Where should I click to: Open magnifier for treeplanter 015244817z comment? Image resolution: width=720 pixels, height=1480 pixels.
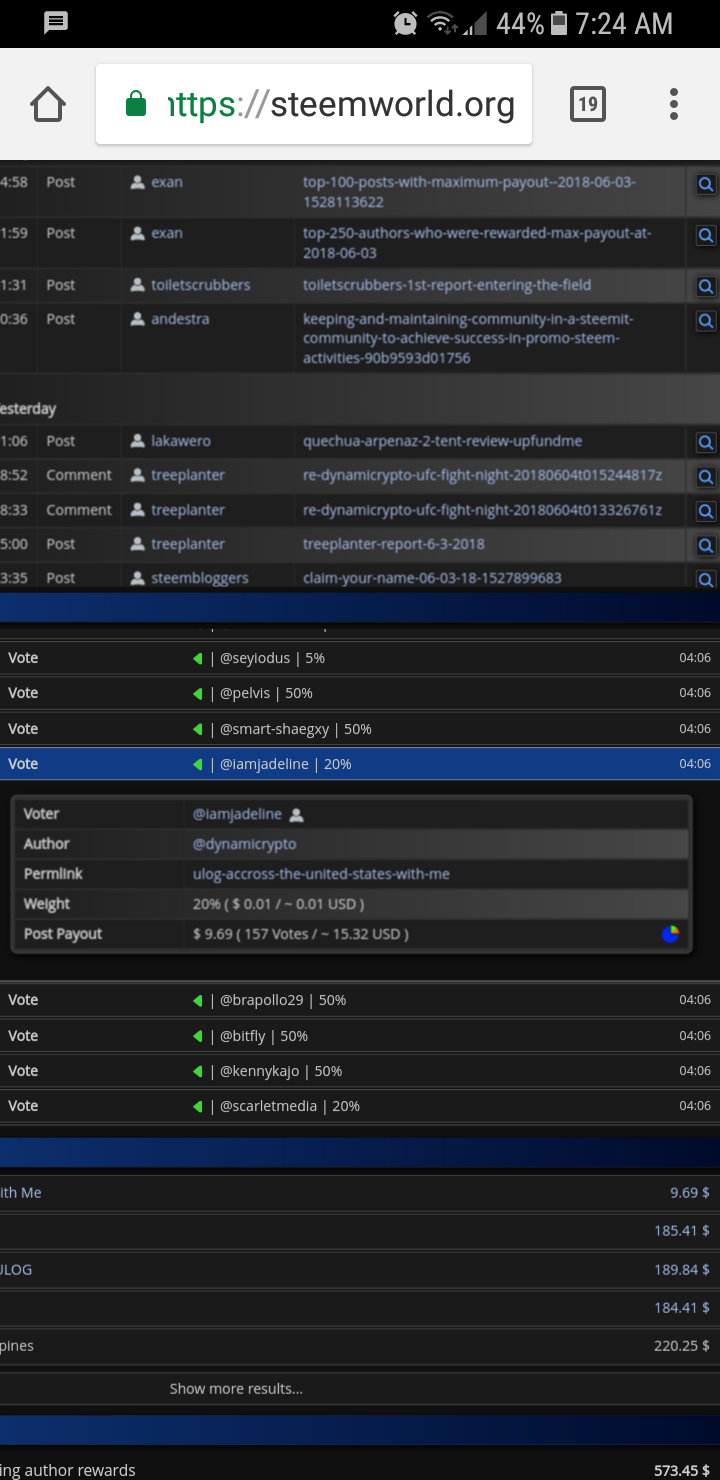click(x=706, y=477)
